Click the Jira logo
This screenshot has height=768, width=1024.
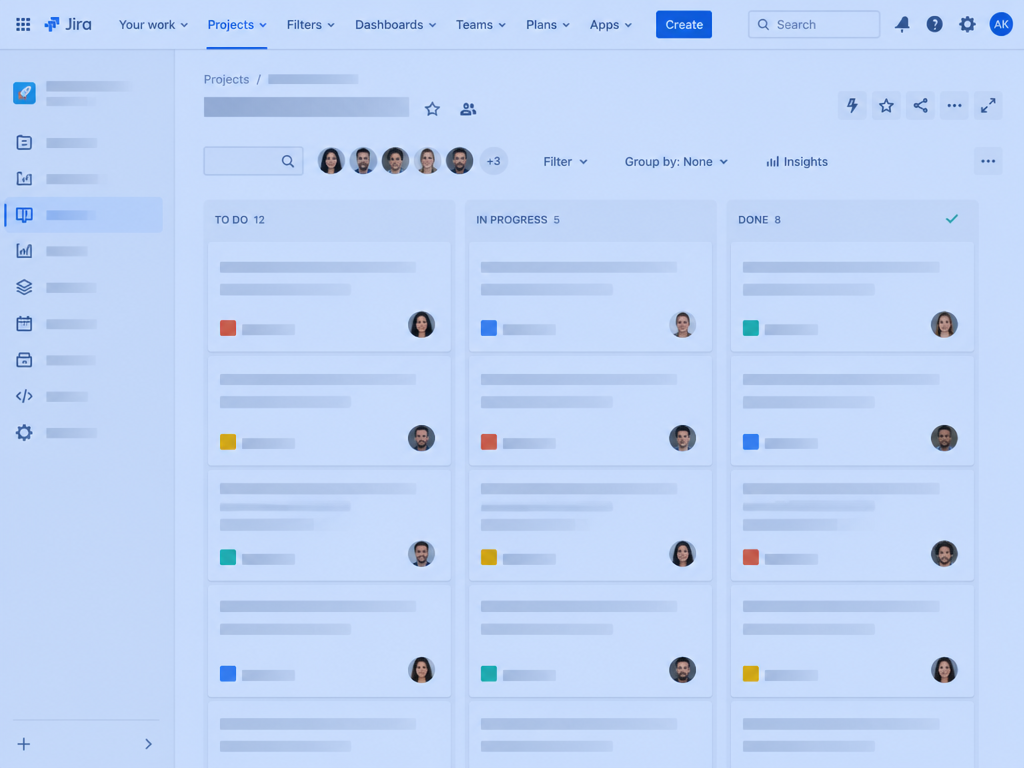point(68,25)
